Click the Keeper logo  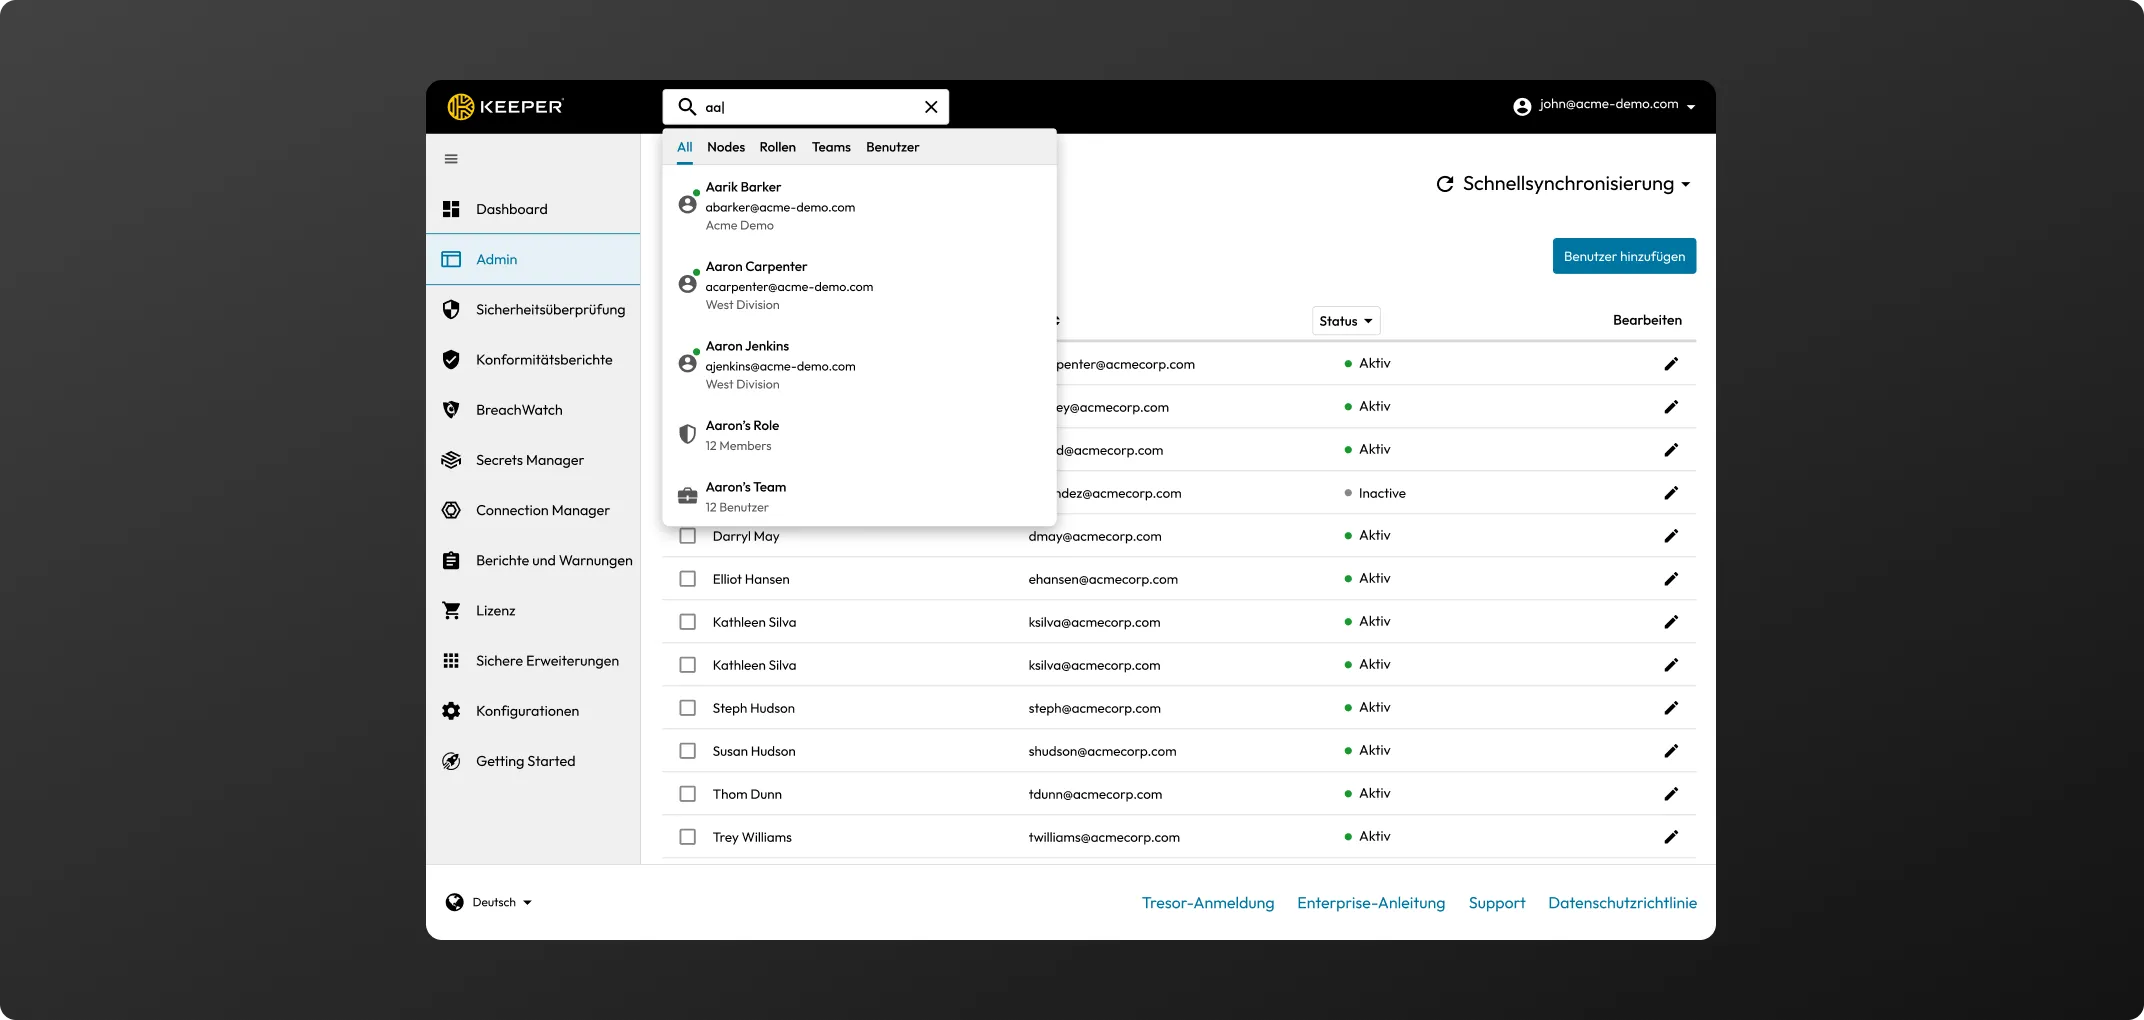coord(505,107)
